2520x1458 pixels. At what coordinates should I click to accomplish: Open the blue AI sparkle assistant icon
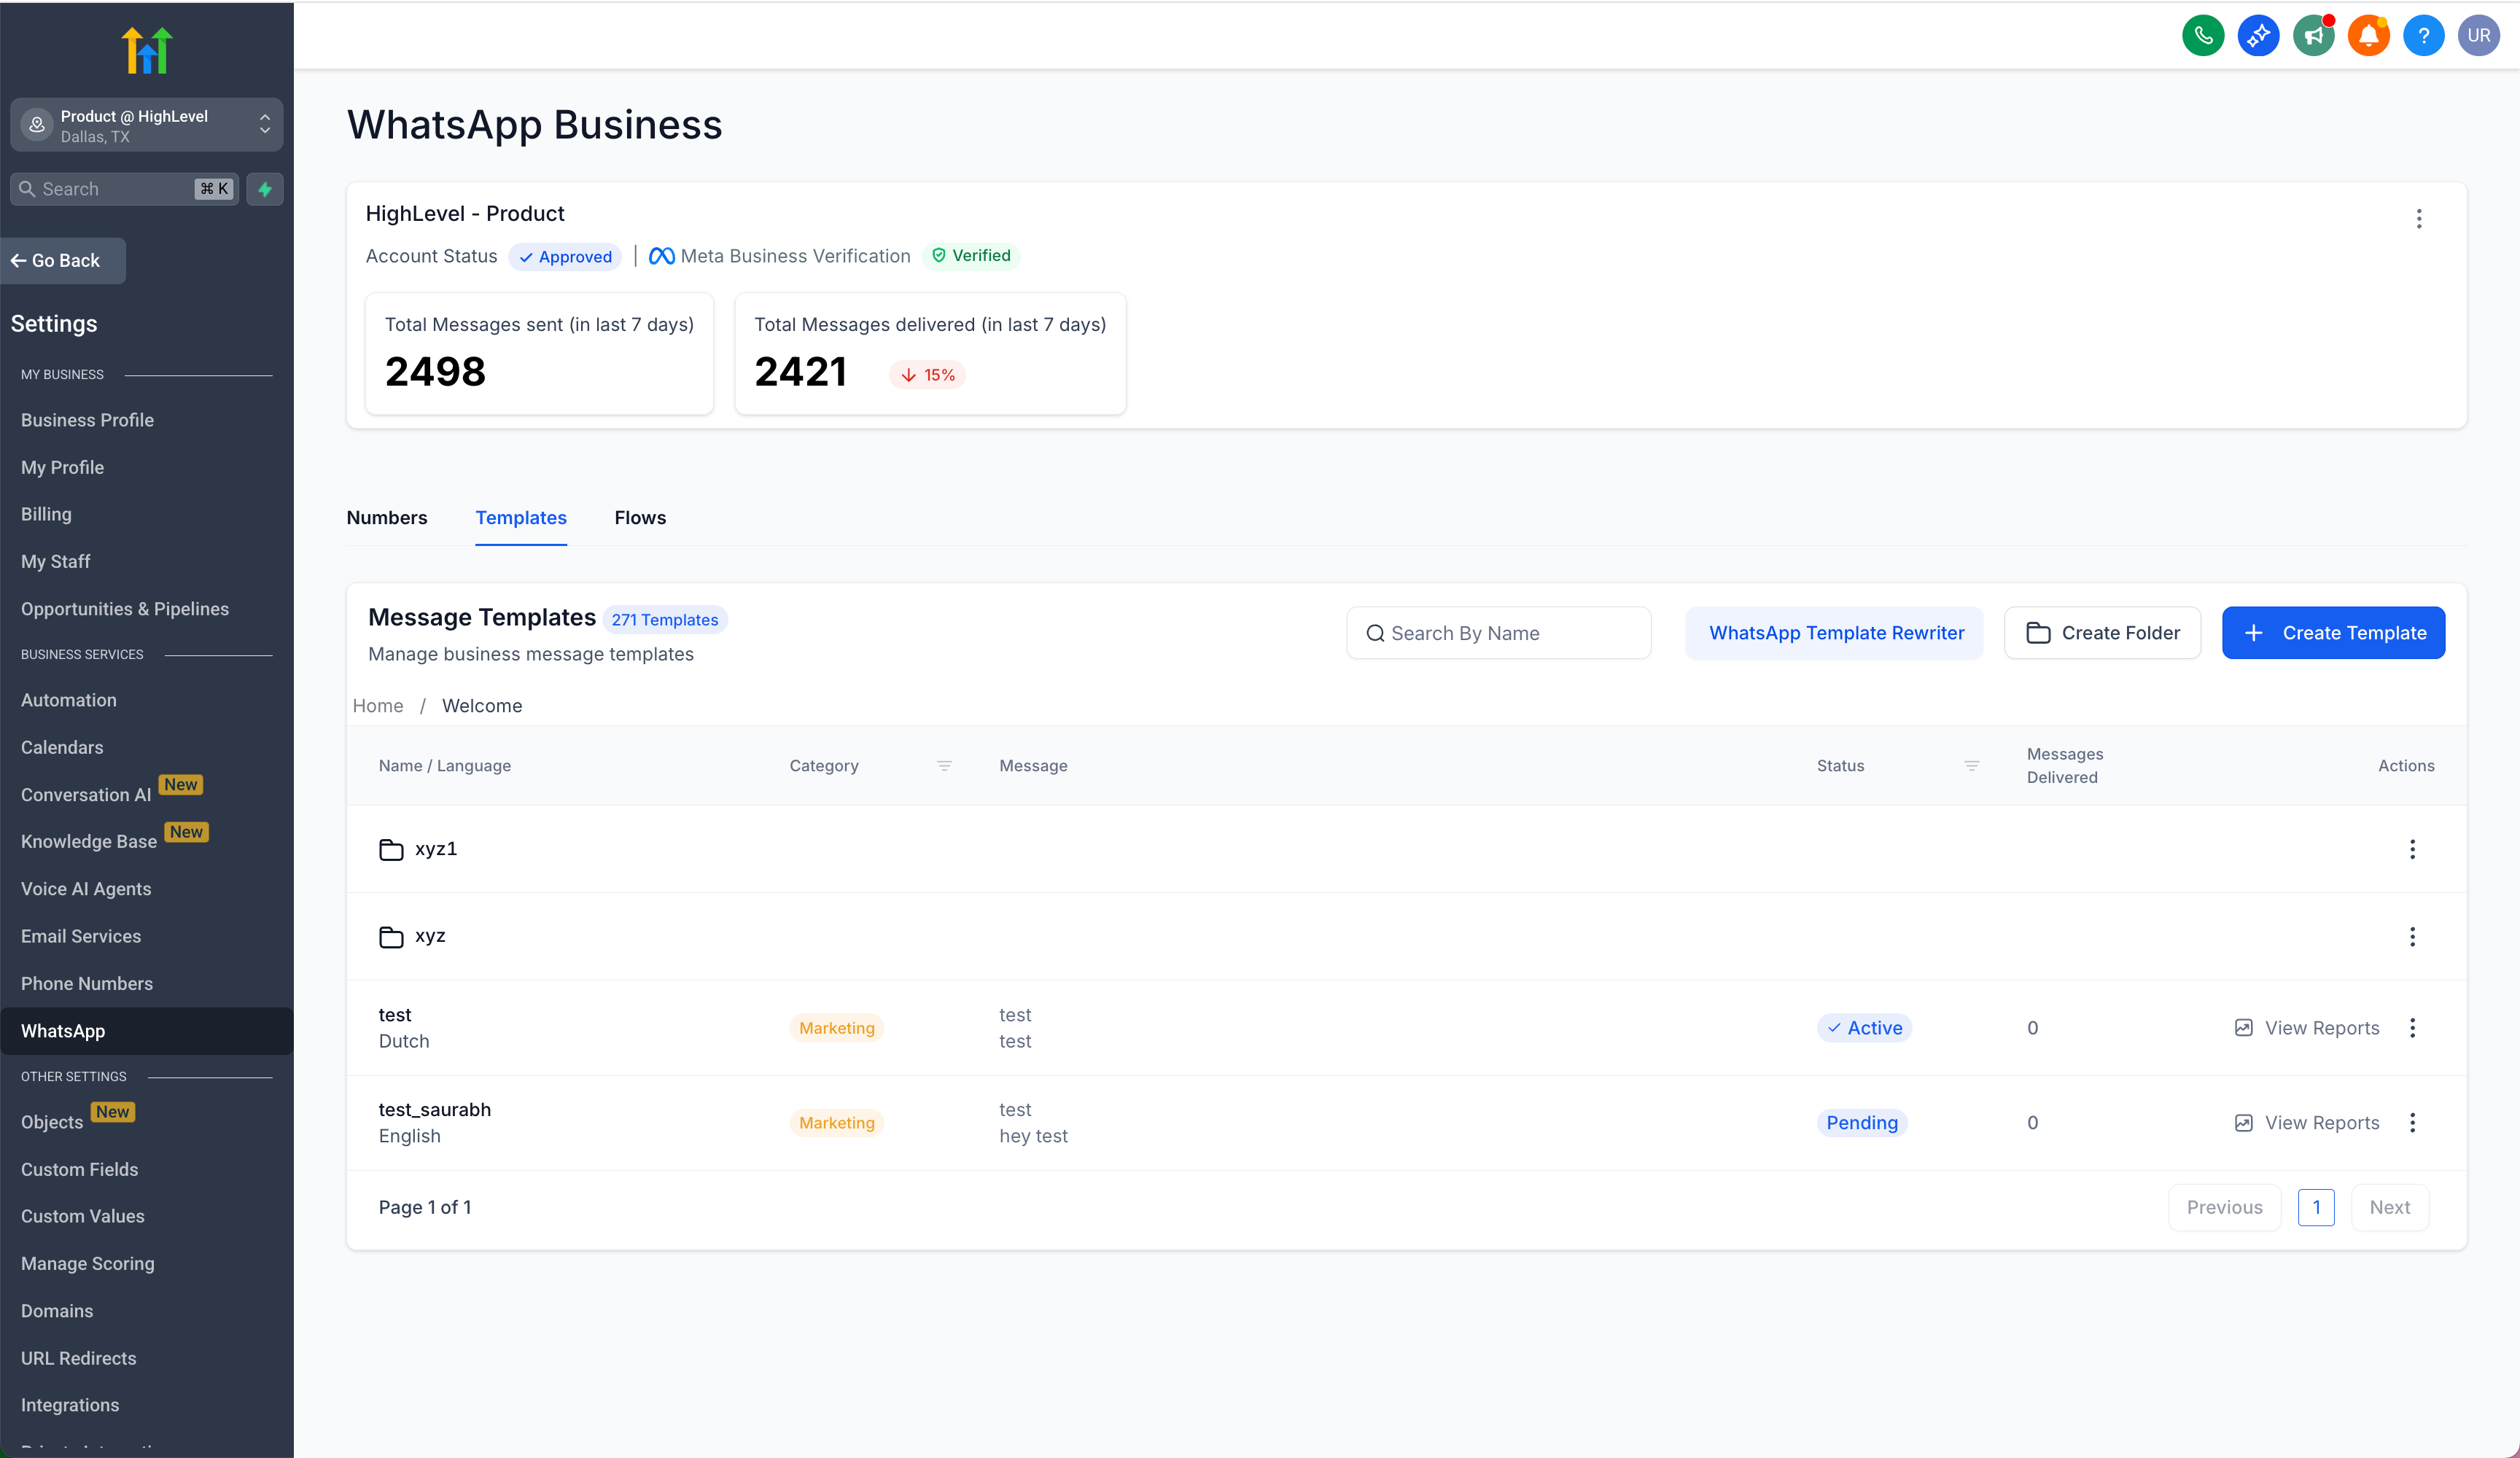click(x=2257, y=36)
